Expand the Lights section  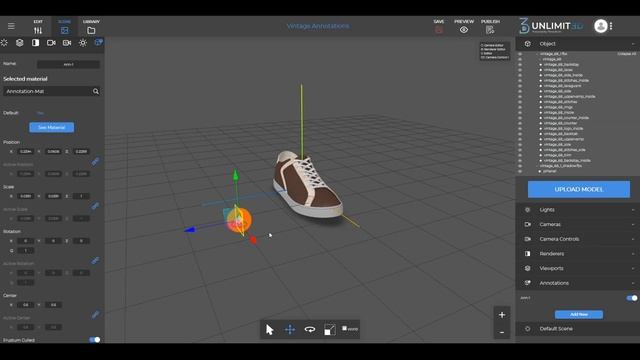(578, 210)
